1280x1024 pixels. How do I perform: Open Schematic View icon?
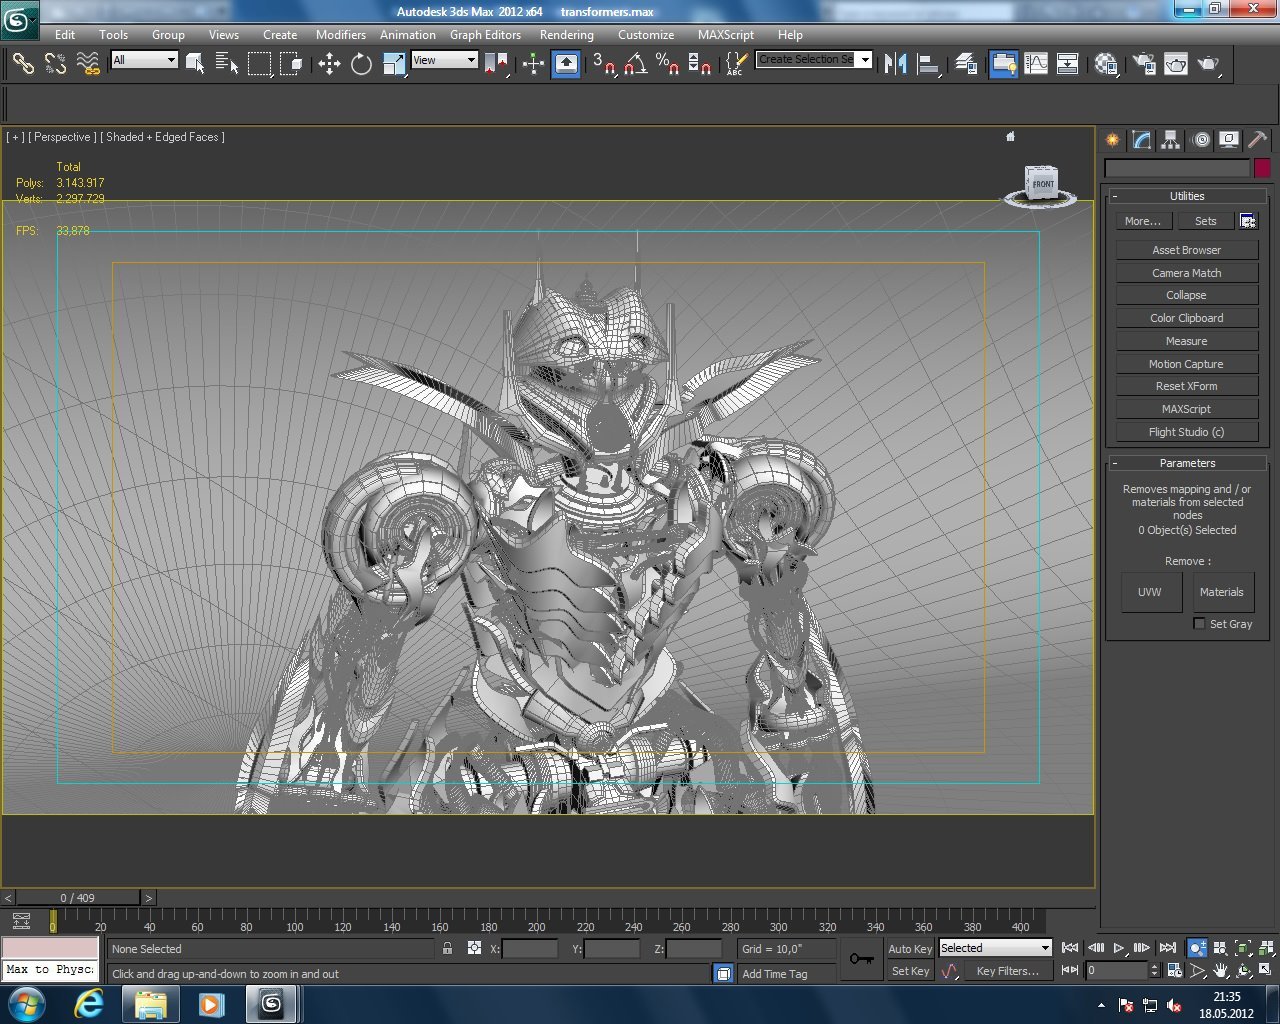1067,64
